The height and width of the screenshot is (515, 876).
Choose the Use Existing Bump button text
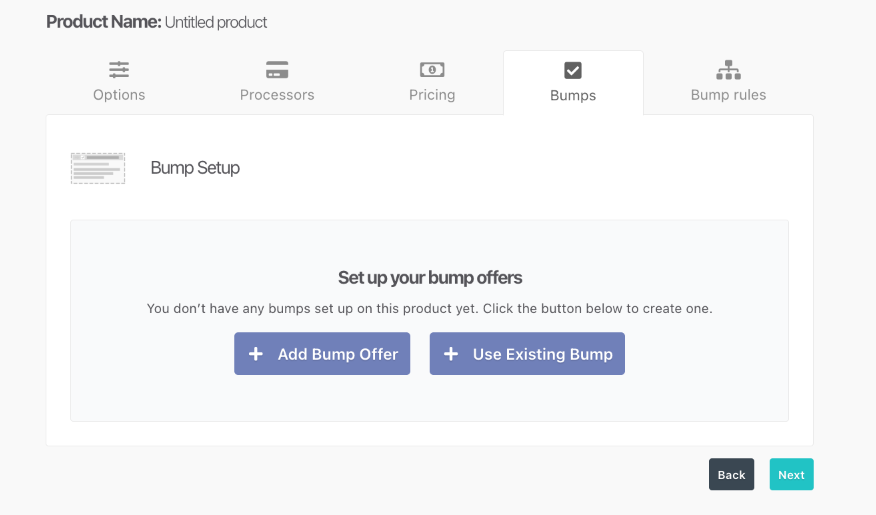tap(542, 354)
